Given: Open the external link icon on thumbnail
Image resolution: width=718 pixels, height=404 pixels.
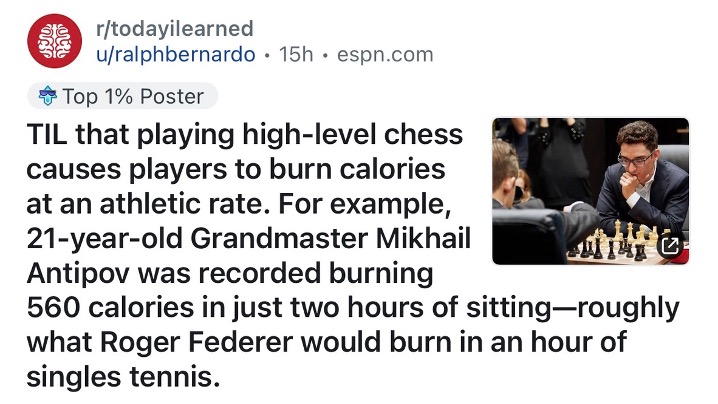Looking at the screenshot, I should [x=670, y=245].
